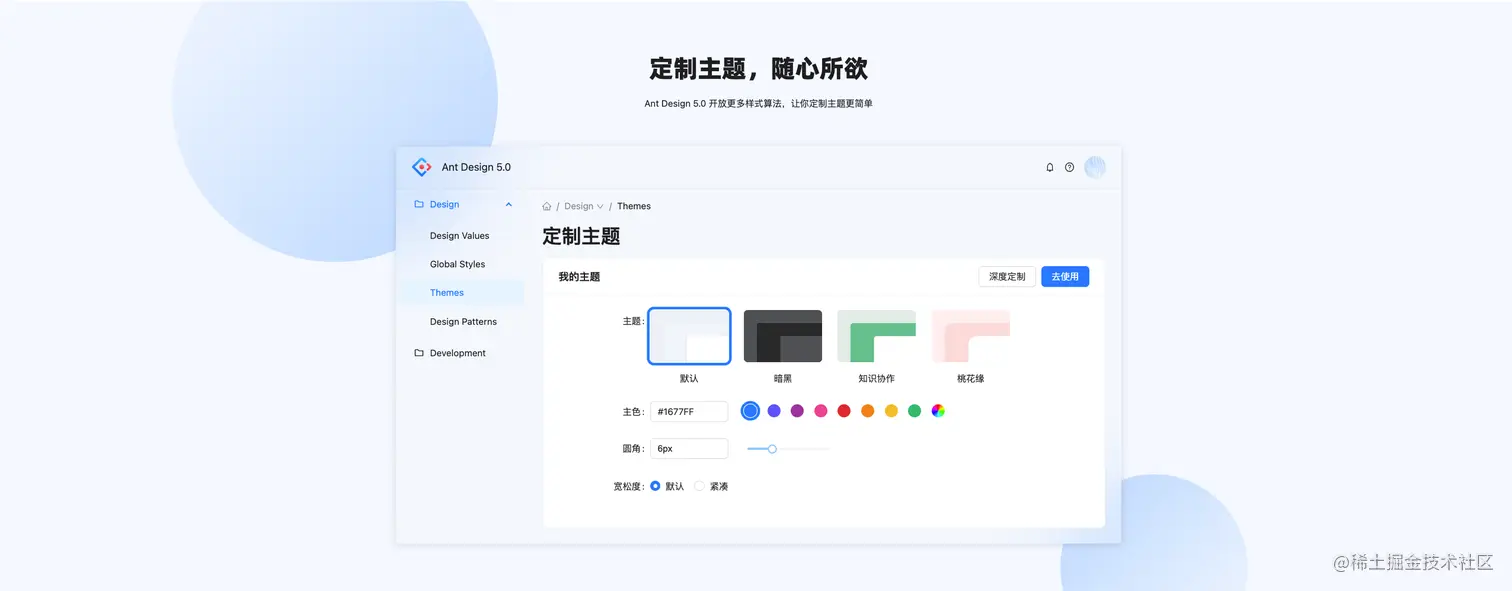Open the user avatar menu

pyautogui.click(x=1095, y=167)
